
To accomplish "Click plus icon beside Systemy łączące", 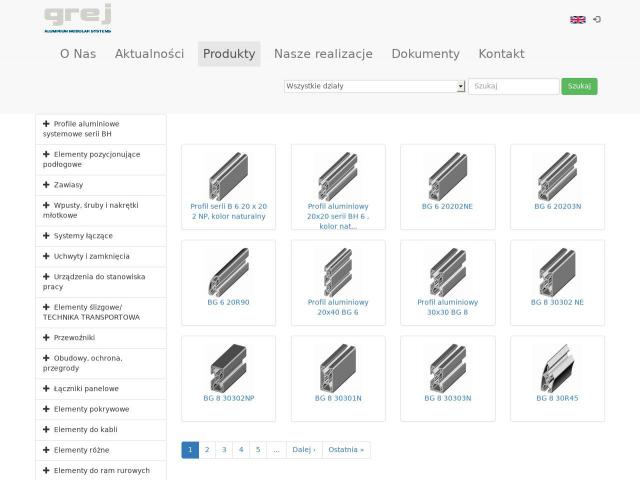I will pyautogui.click(x=46, y=236).
